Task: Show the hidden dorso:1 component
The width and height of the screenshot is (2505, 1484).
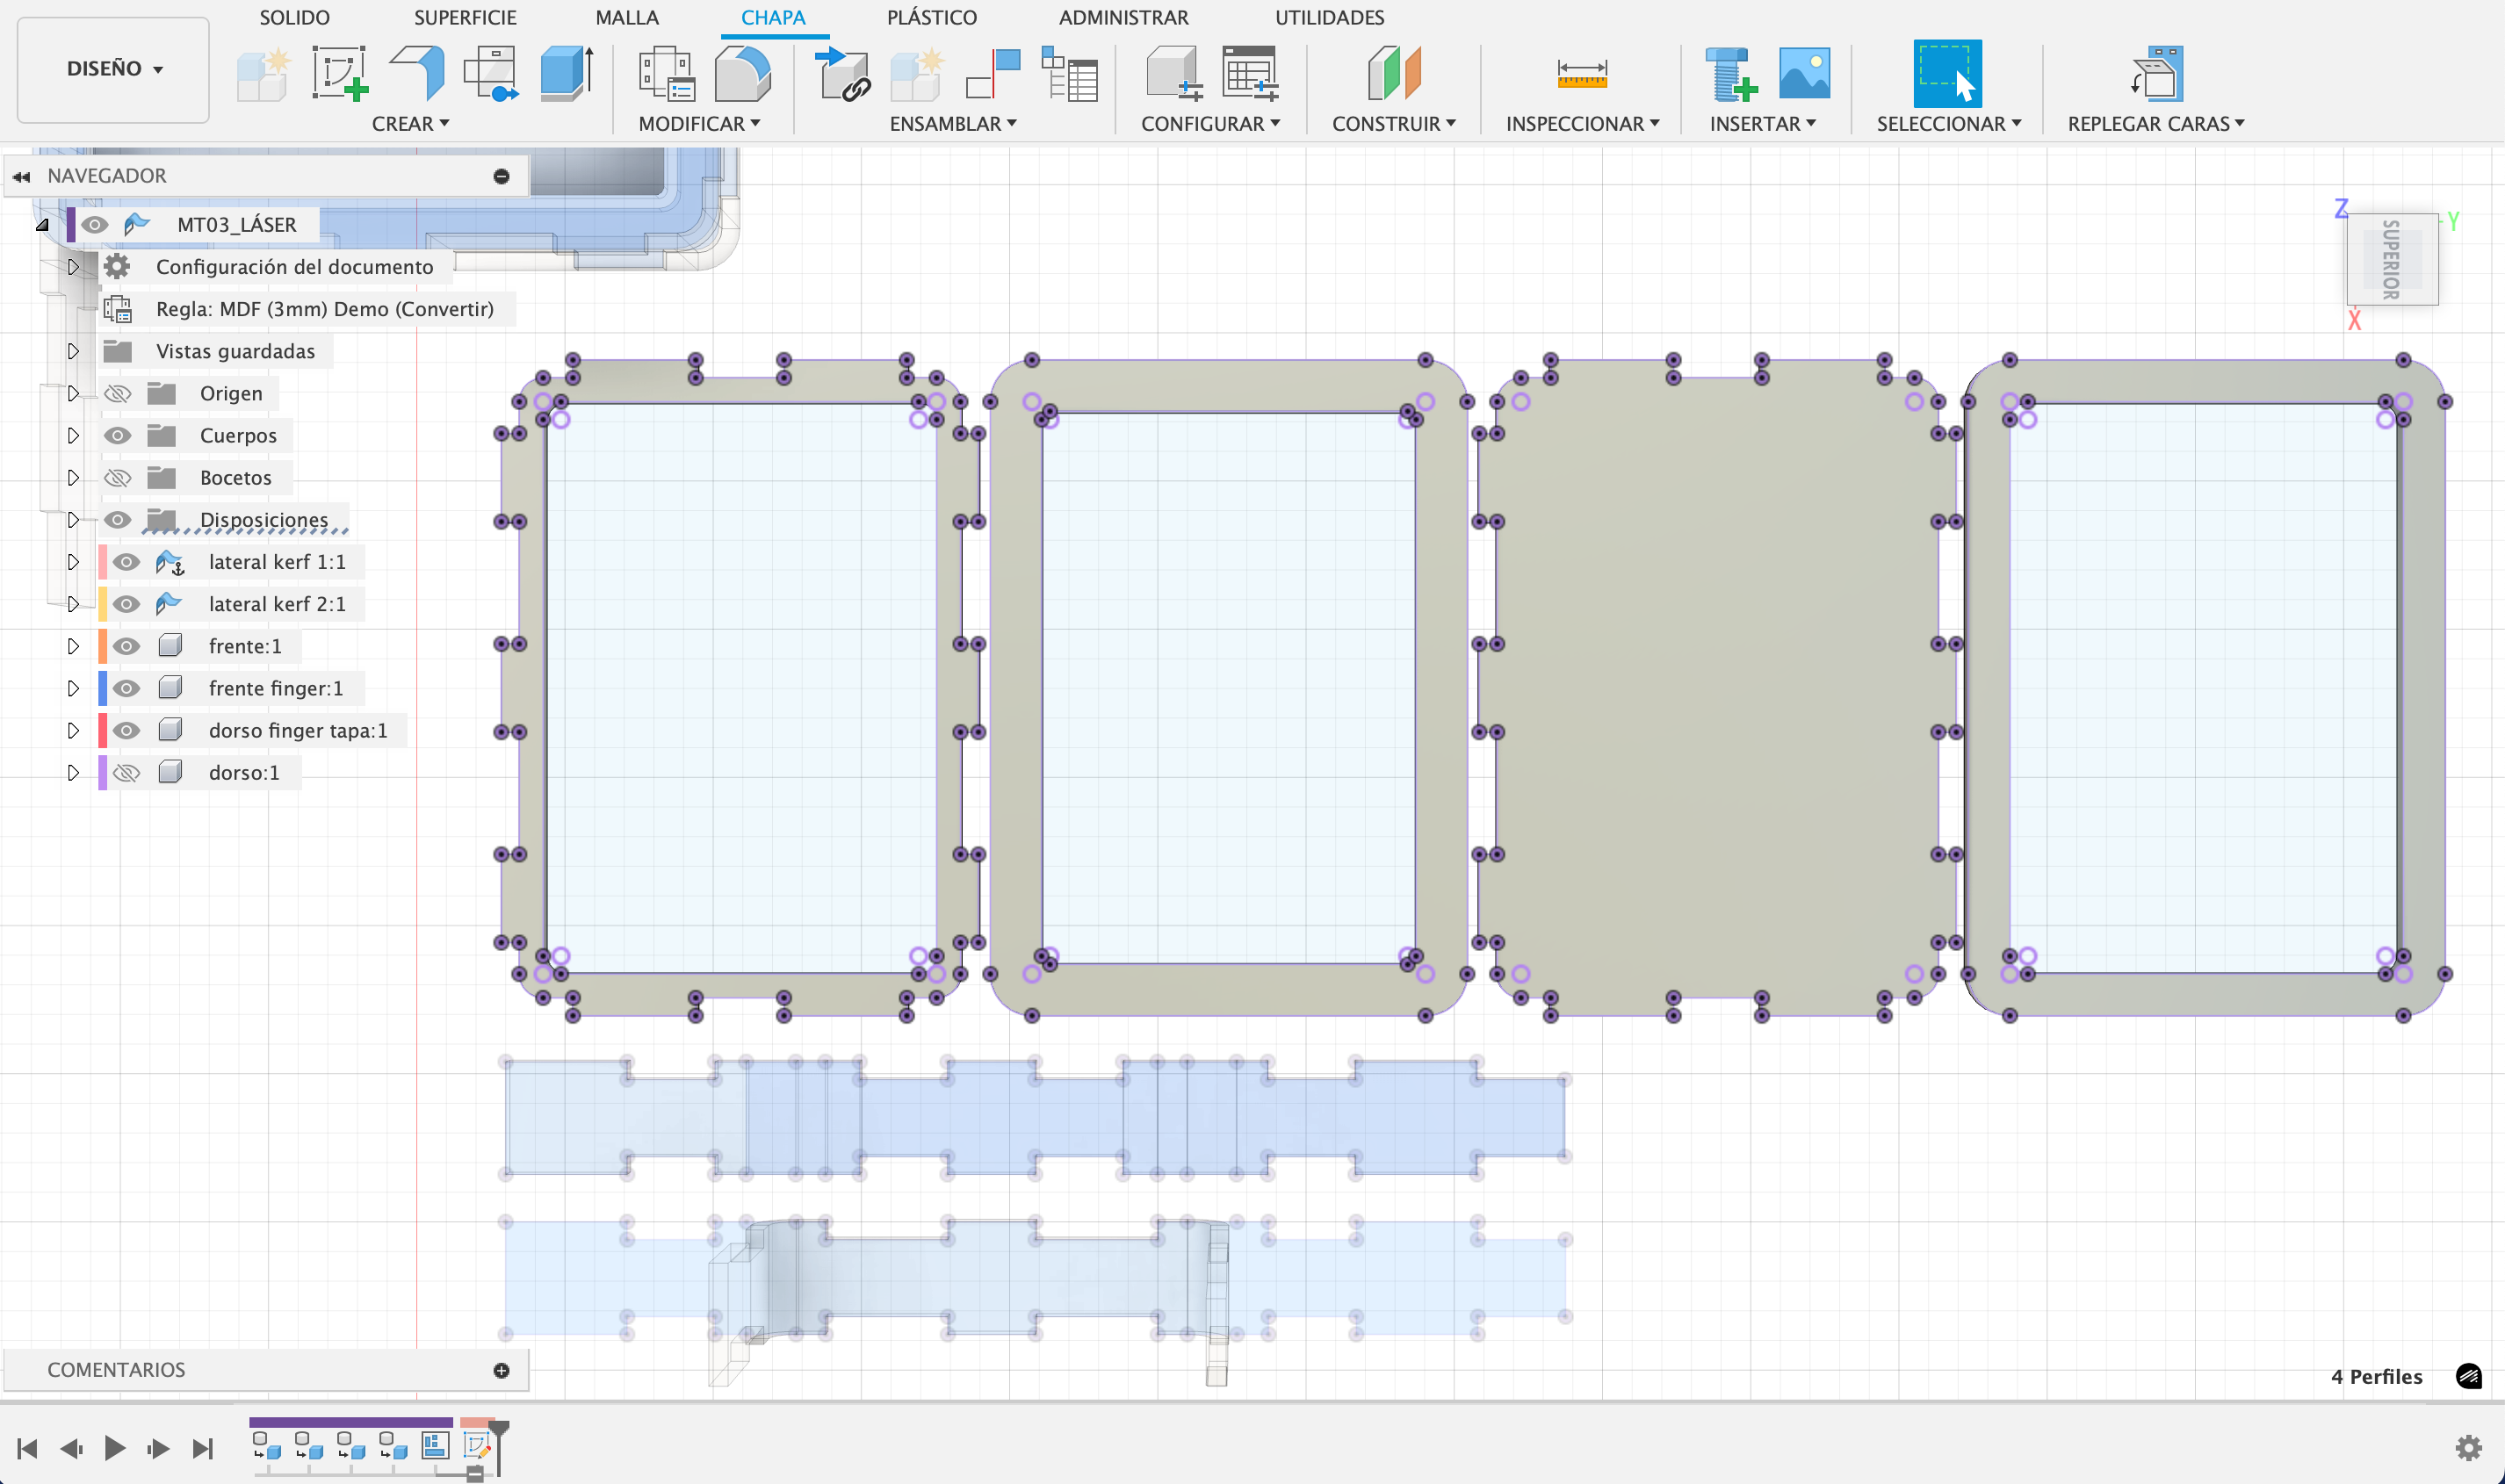Action: pyautogui.click(x=126, y=772)
